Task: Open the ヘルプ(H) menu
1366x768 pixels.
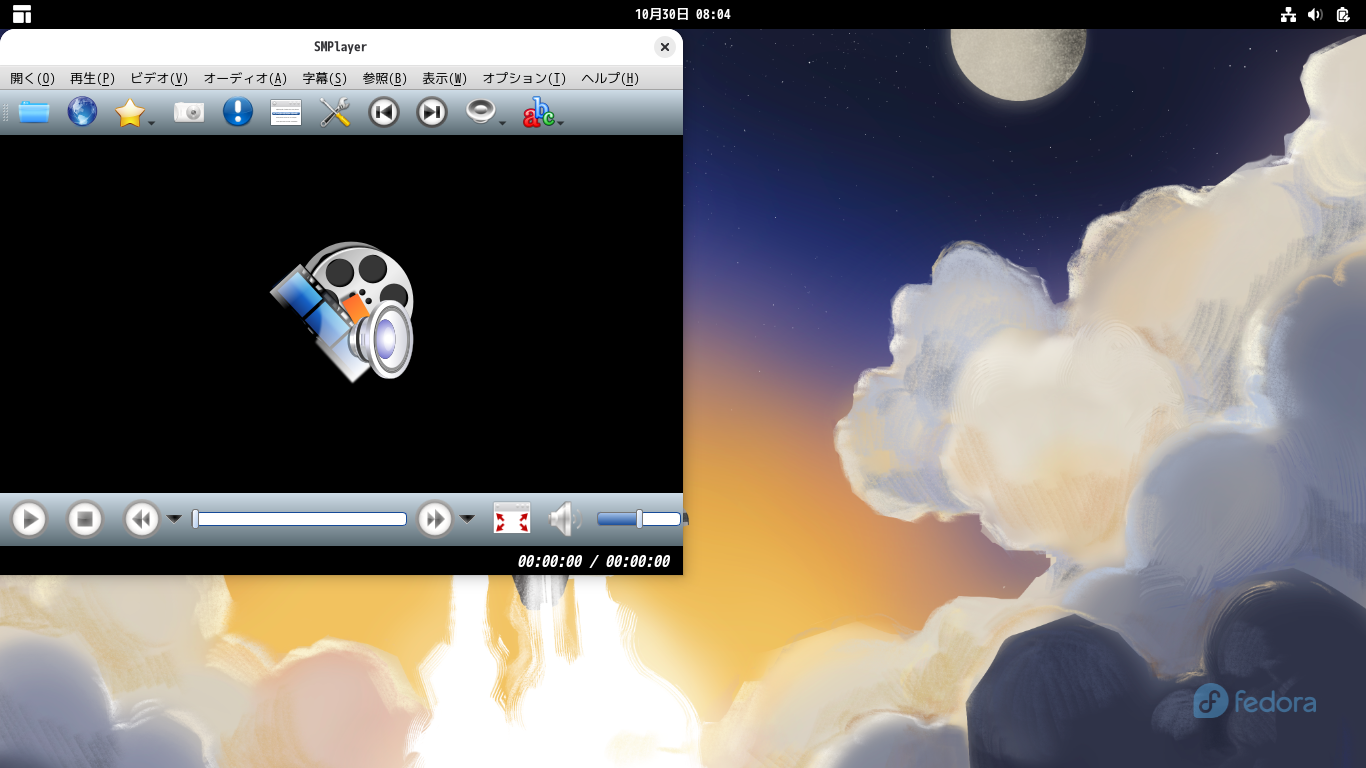Action: (610, 78)
